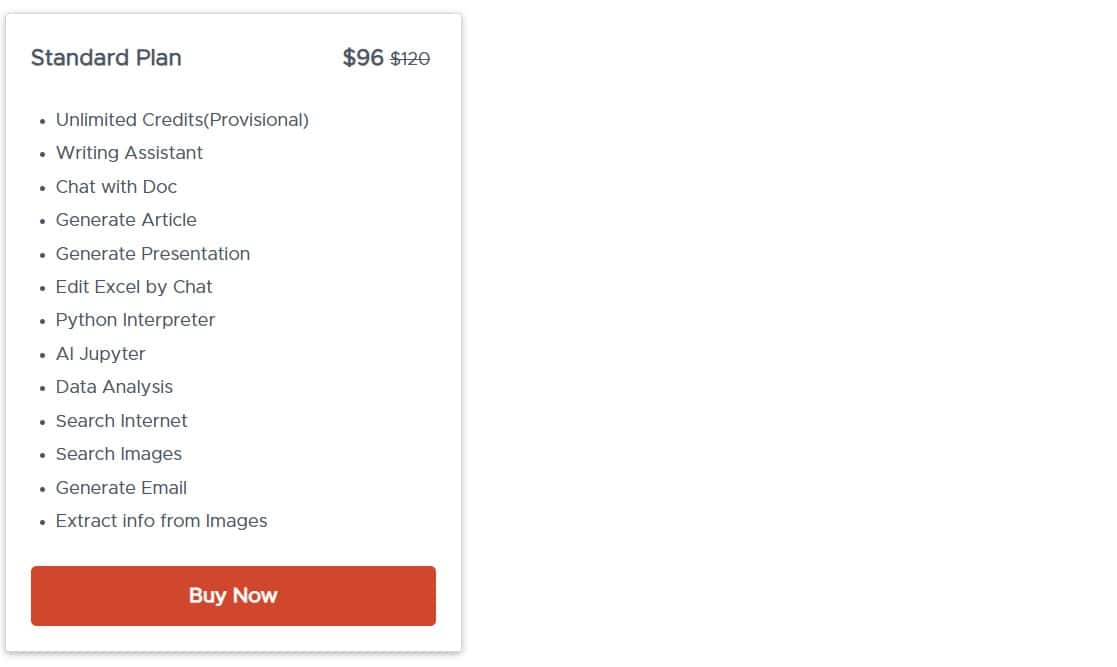
Task: Click the Edit Excel by Chat item
Action: pyautogui.click(x=134, y=287)
